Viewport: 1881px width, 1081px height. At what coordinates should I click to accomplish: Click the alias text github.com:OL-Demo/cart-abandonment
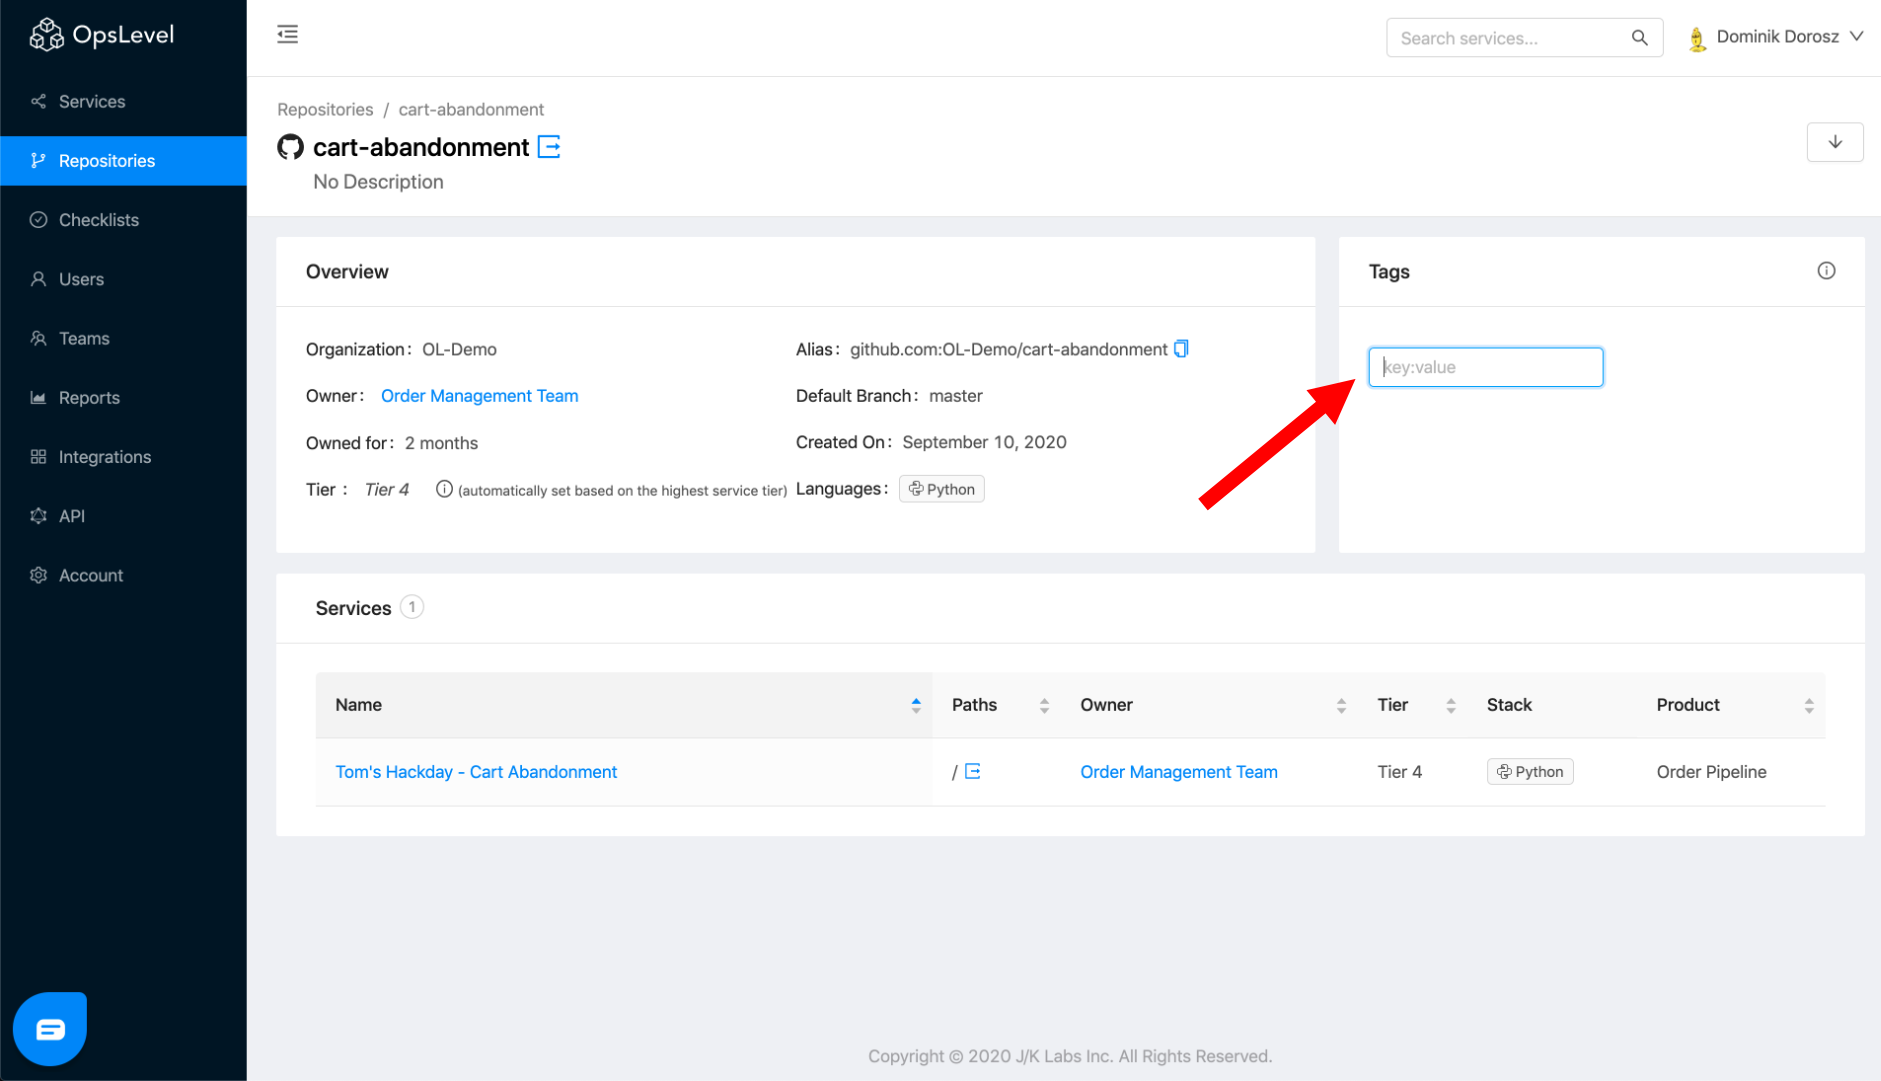[x=1008, y=349]
